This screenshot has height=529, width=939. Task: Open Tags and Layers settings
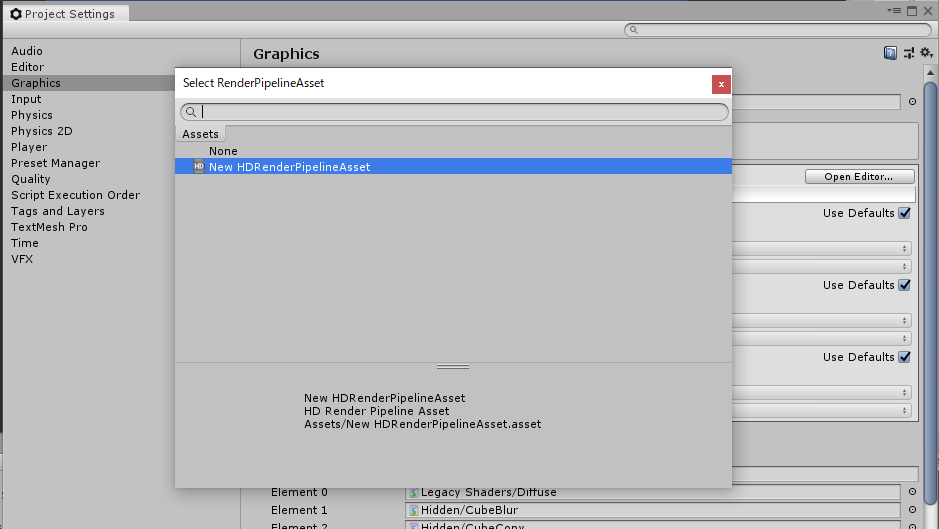pyautogui.click(x=58, y=211)
